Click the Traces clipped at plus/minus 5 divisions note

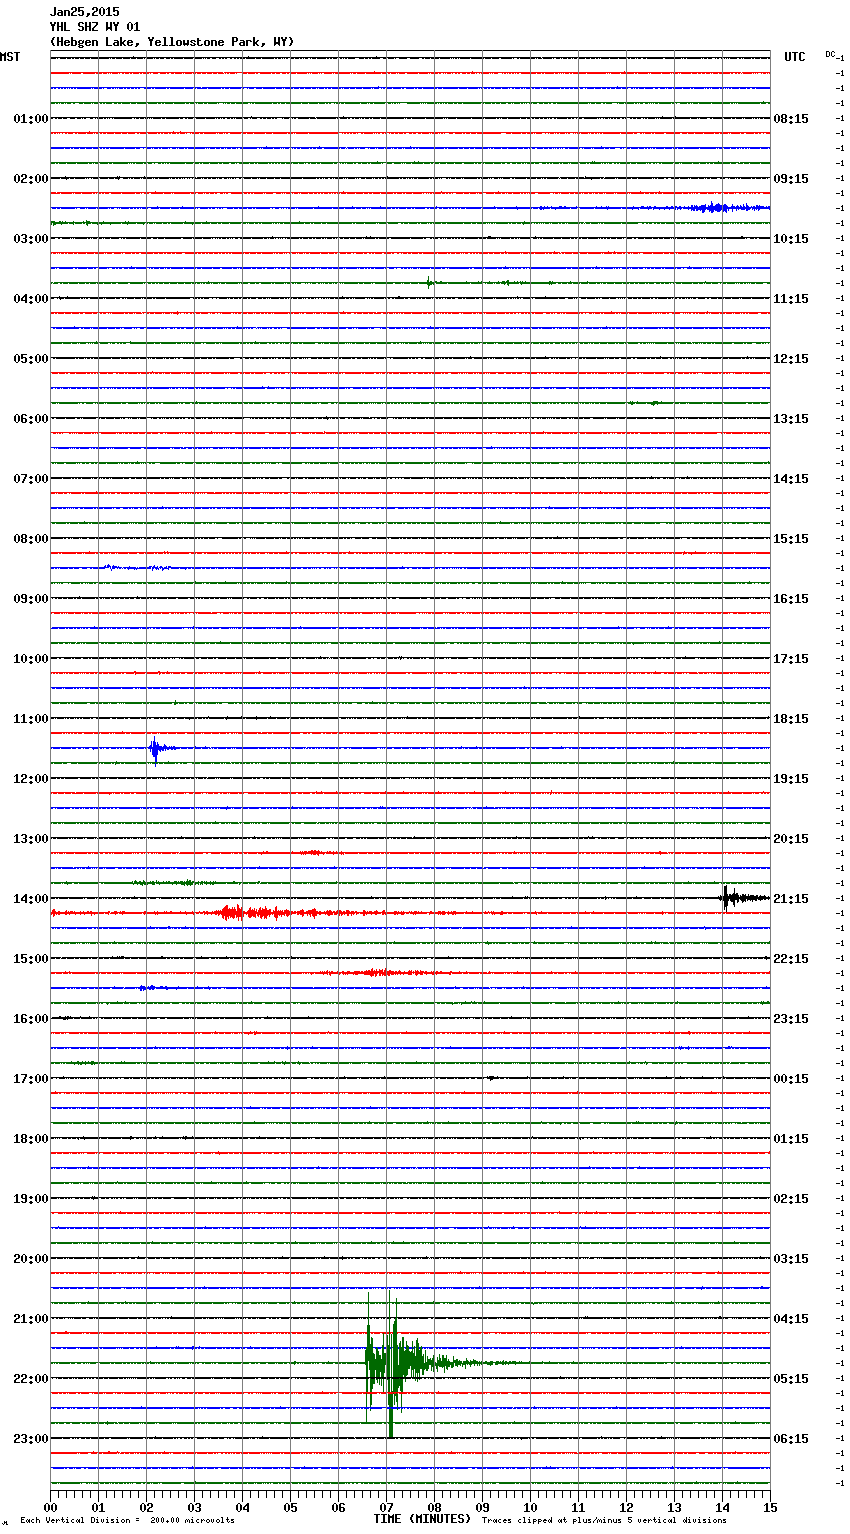[x=604, y=1521]
